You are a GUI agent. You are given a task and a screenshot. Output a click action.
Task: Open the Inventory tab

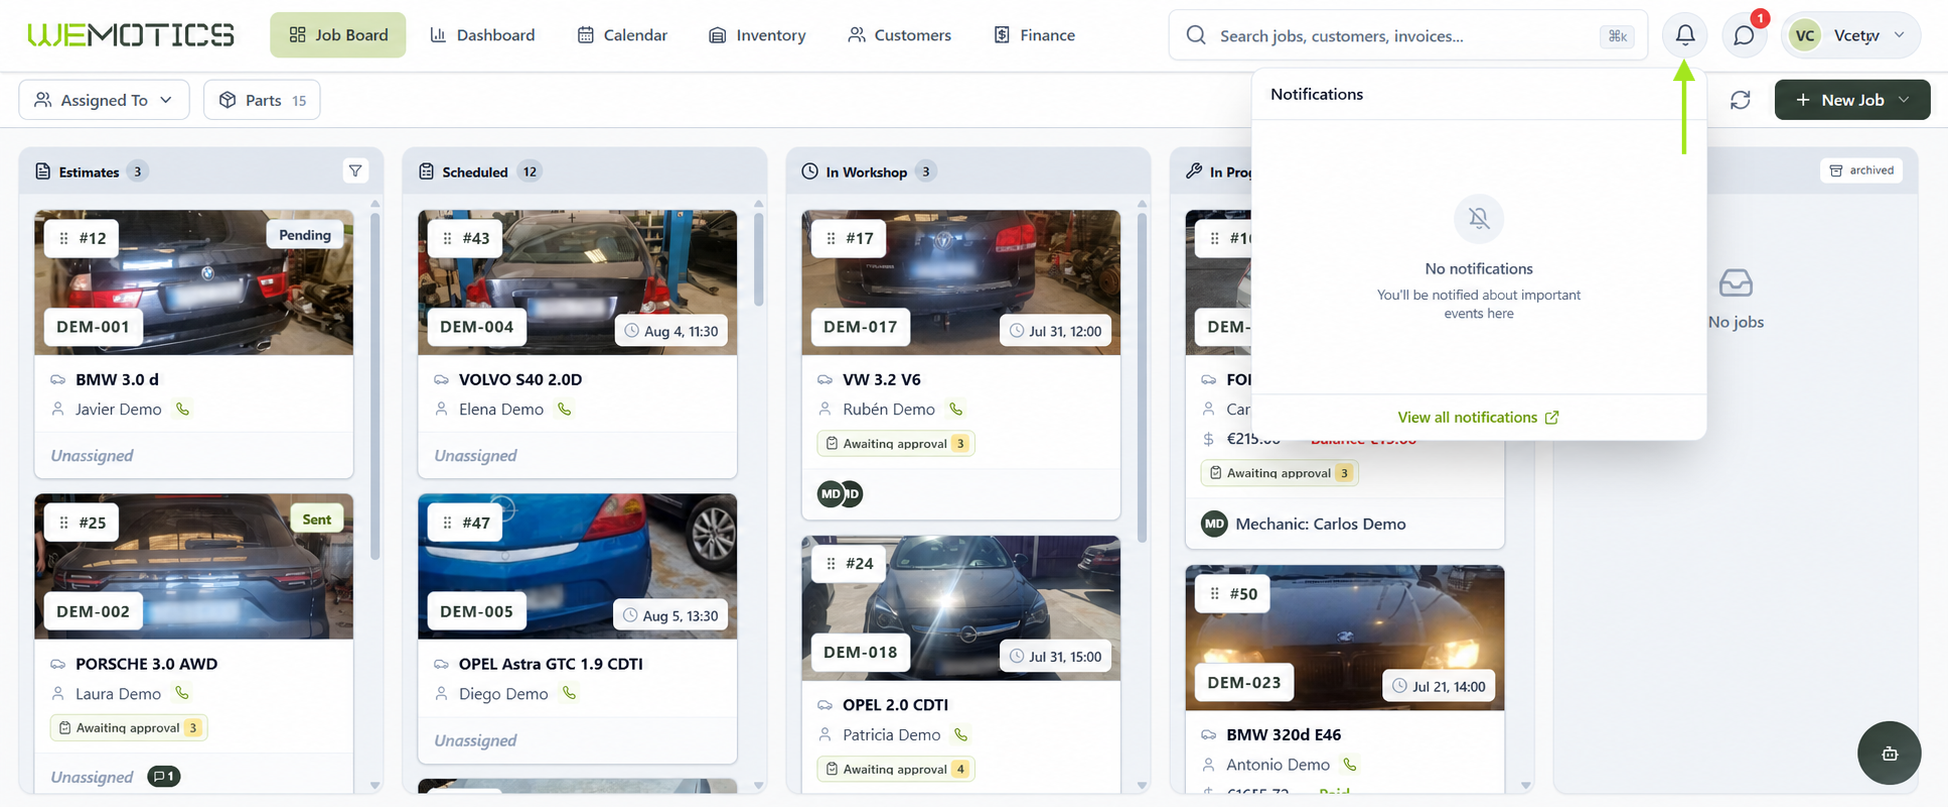[757, 35]
